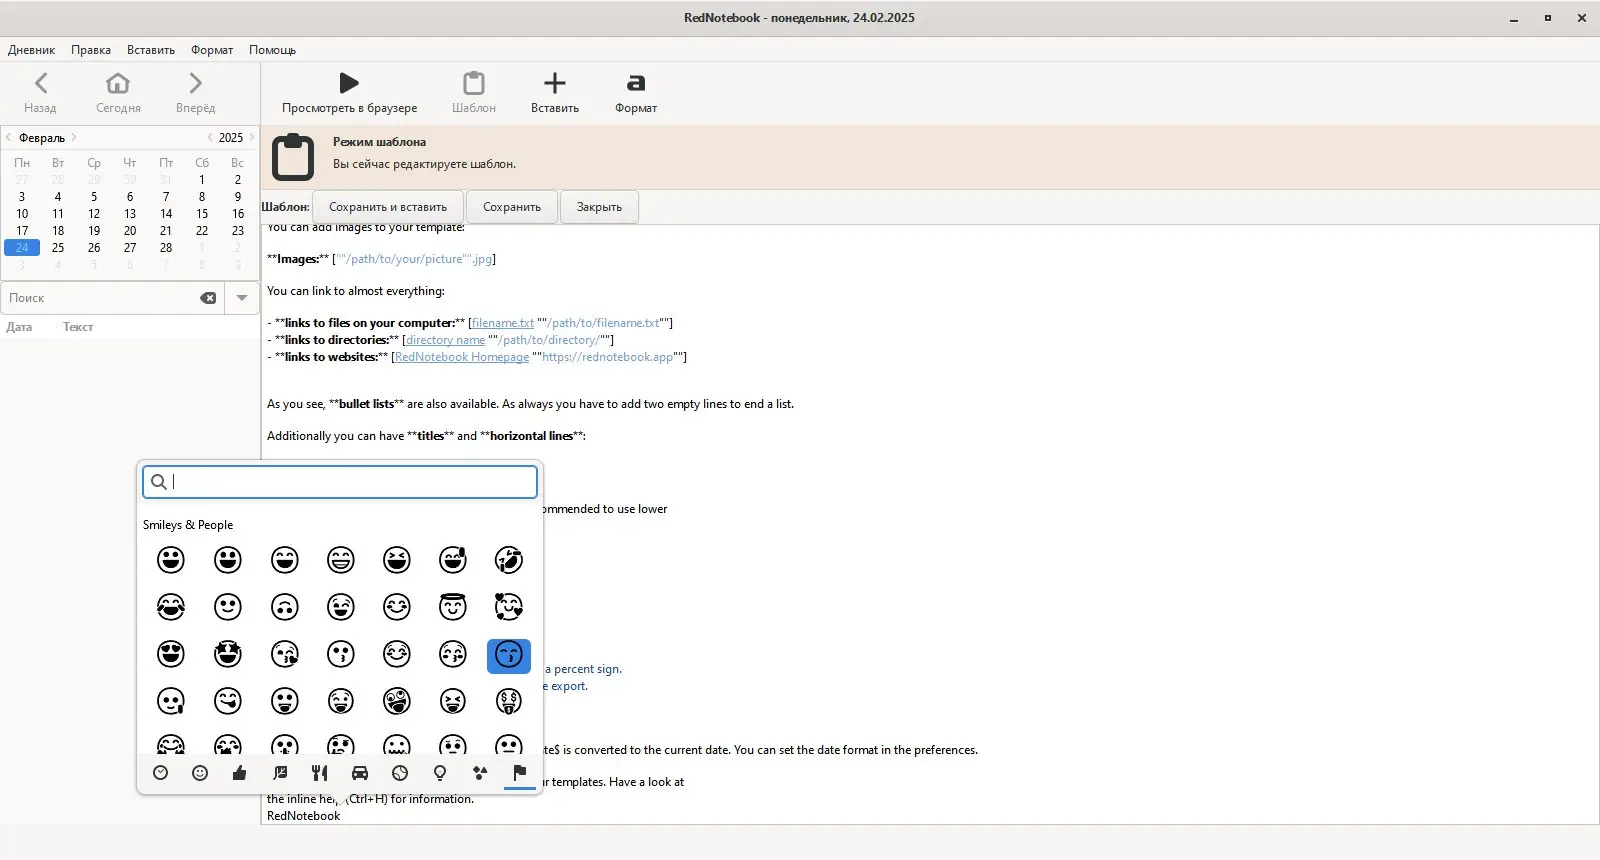This screenshot has width=1600, height=860.
Task: Jump to today with Сегодня home icon
Action: click(x=118, y=93)
